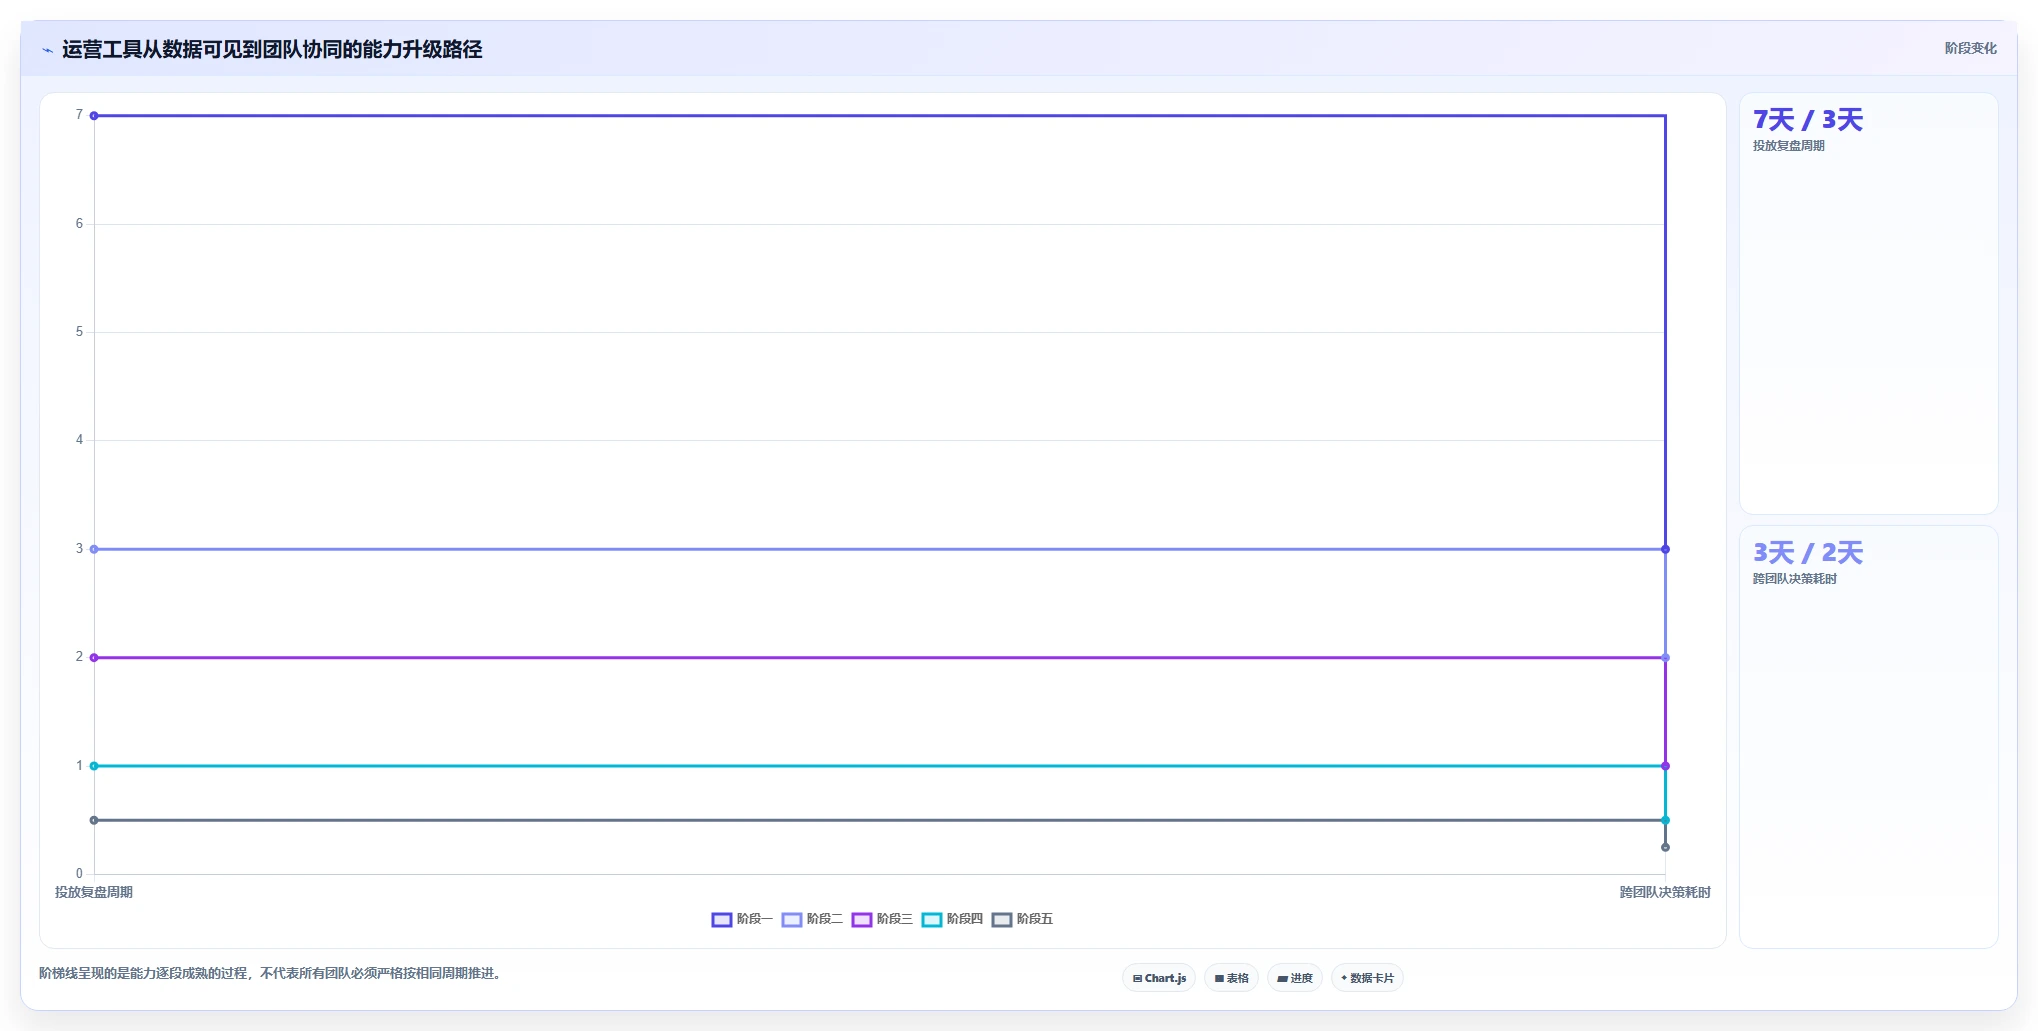2038x1031 pixels.
Task: Click the y-axis tick label 7
Action: point(79,115)
